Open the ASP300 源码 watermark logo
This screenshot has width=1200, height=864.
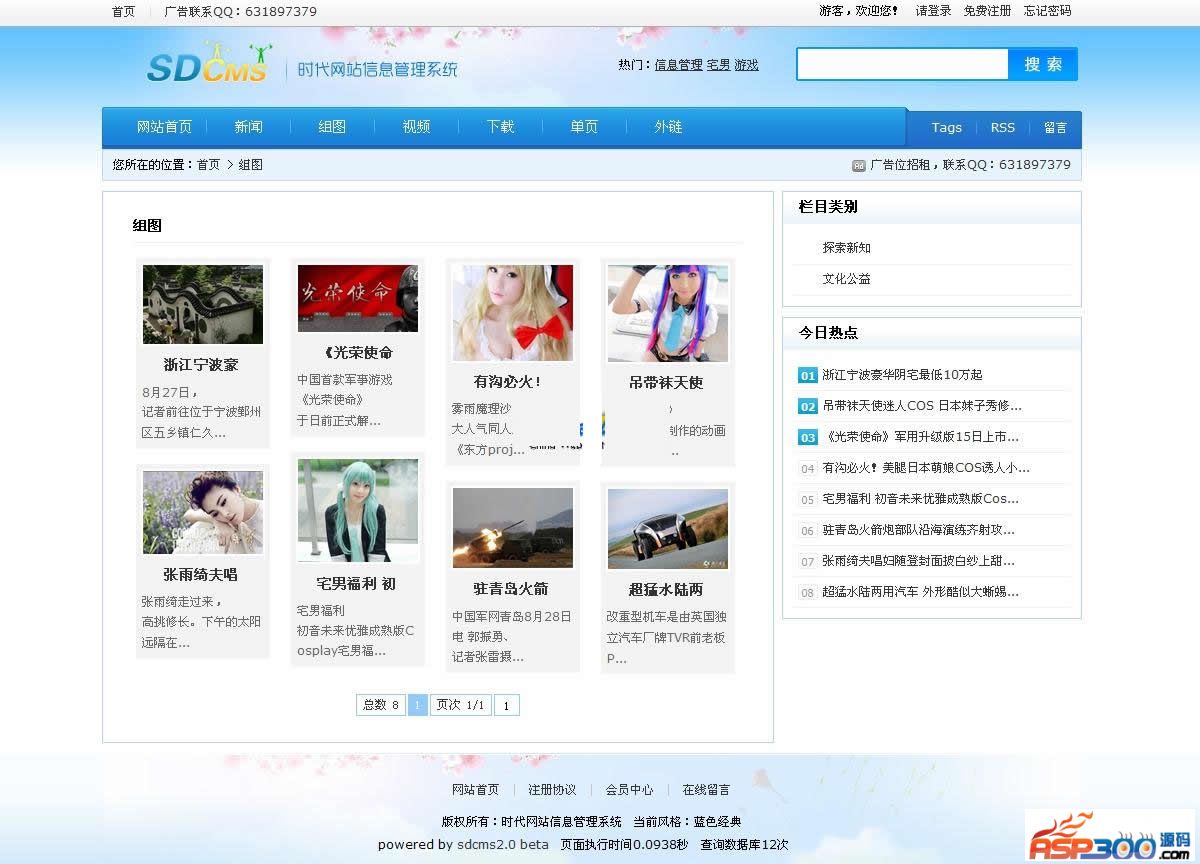1110,836
